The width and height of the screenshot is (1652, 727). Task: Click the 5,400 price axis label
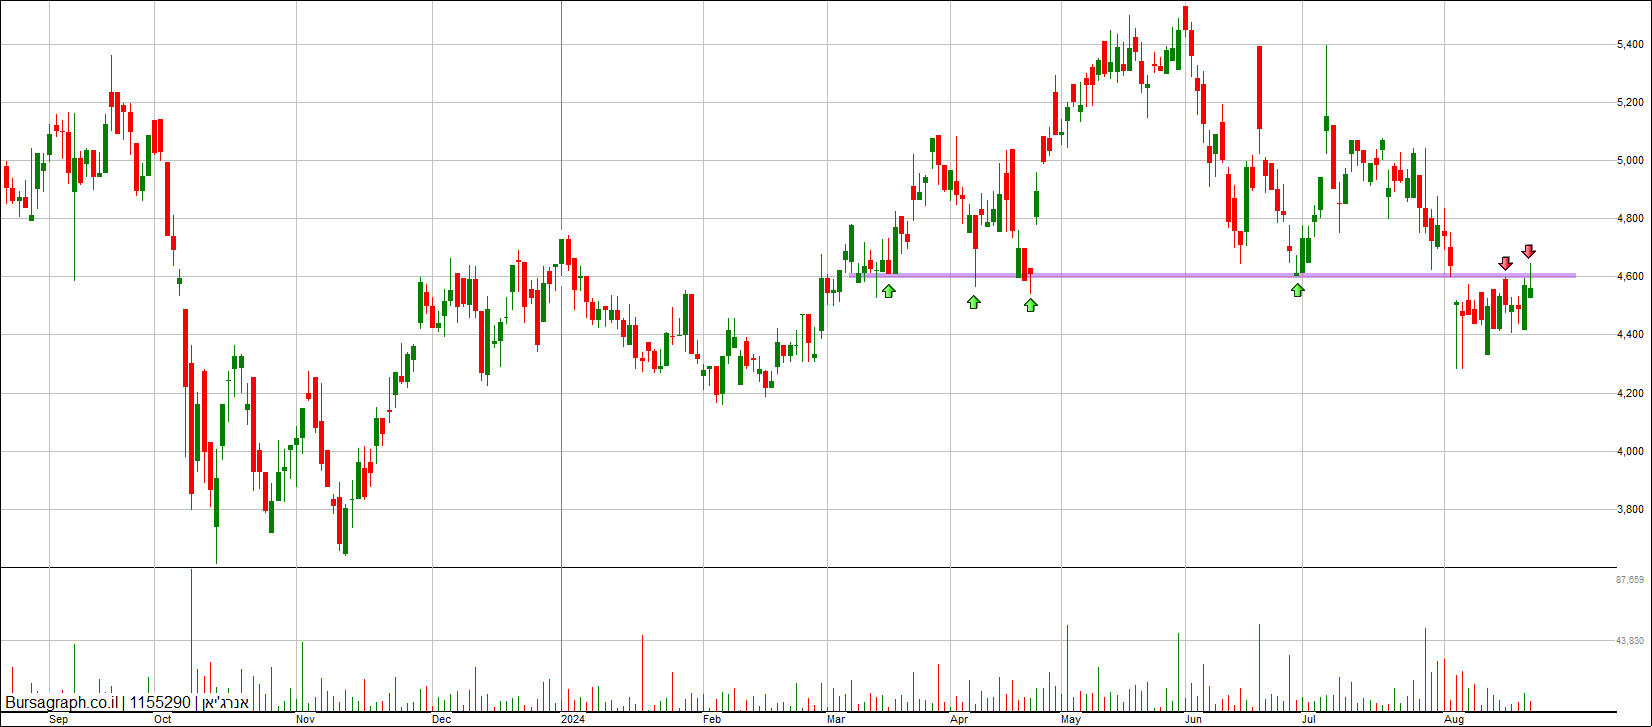click(x=1630, y=44)
